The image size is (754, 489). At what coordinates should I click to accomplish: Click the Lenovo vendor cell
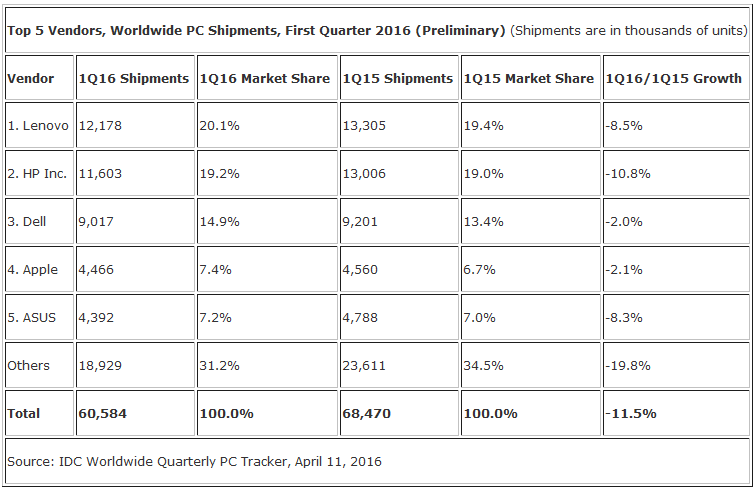[38, 125]
